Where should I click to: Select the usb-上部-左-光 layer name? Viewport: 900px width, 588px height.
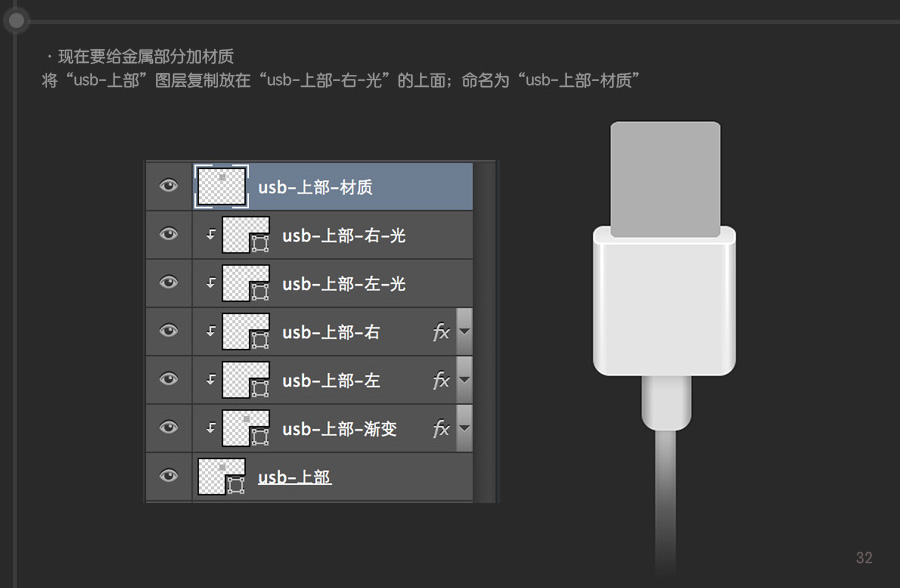344,284
